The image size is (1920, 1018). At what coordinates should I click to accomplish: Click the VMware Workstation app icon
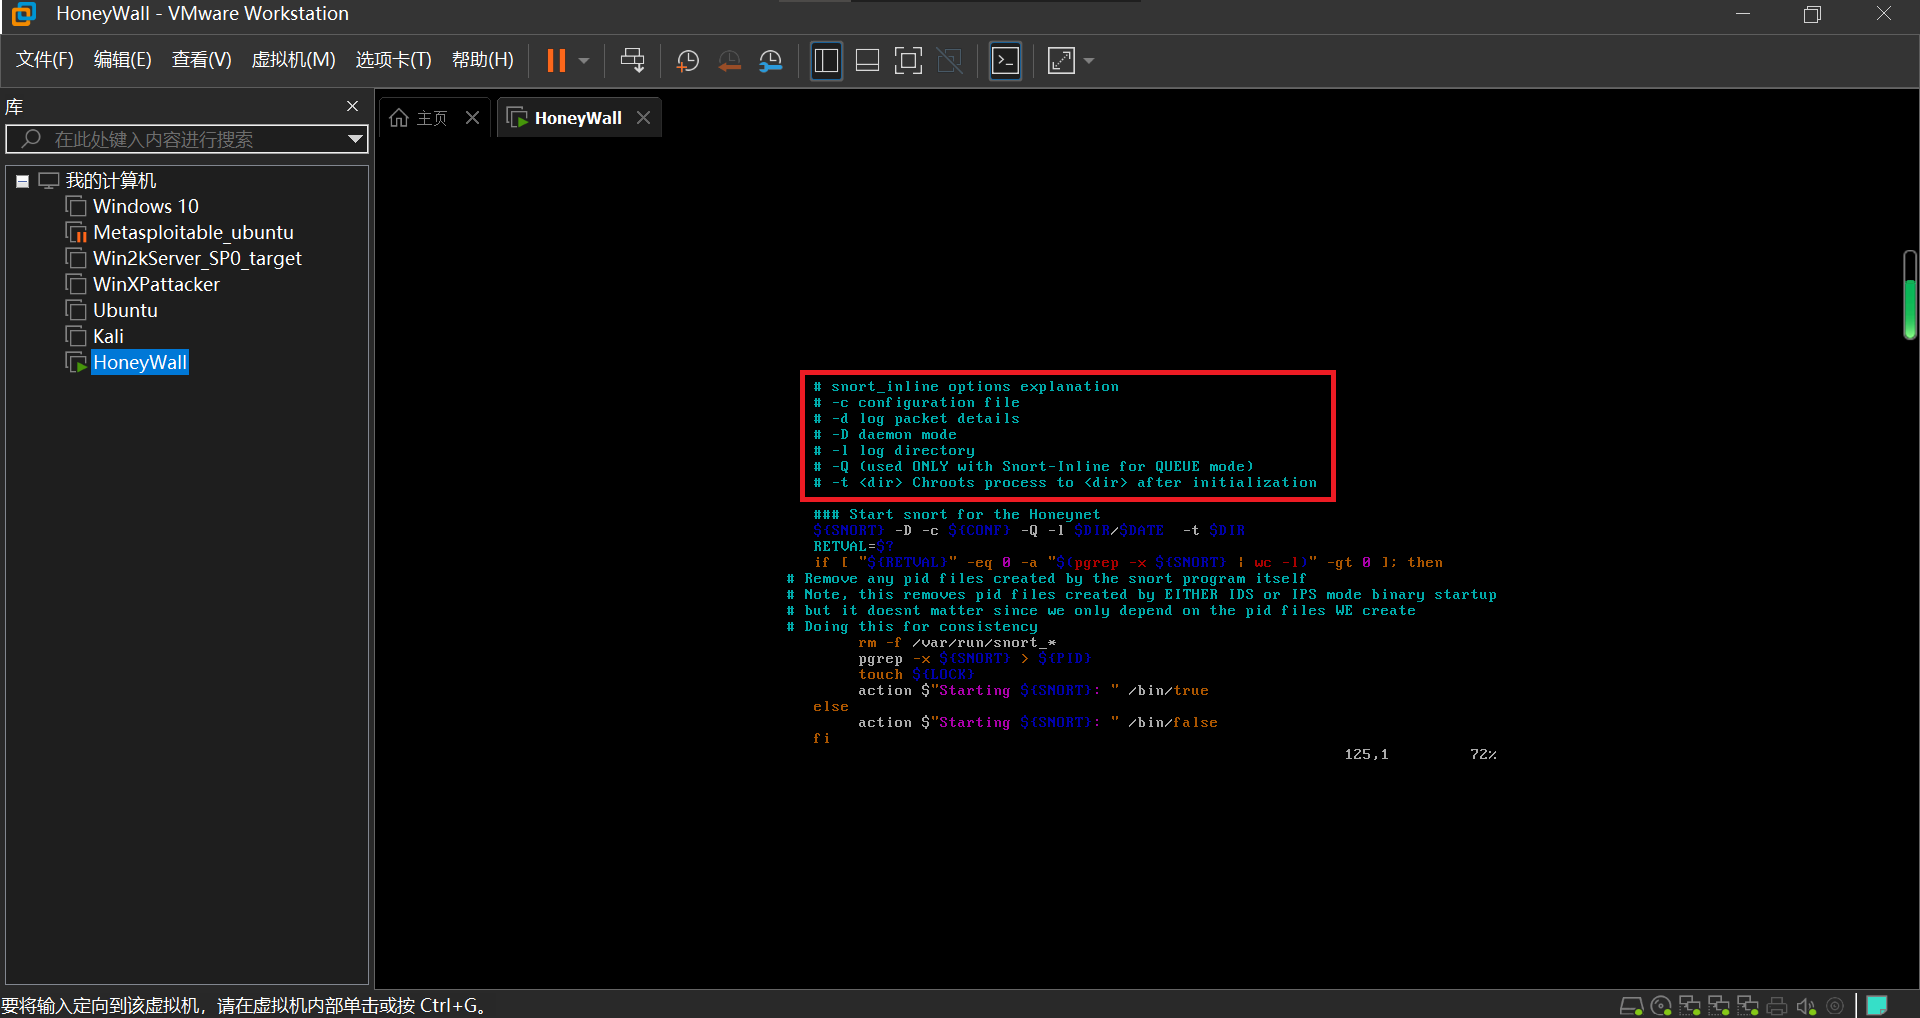[x=24, y=14]
